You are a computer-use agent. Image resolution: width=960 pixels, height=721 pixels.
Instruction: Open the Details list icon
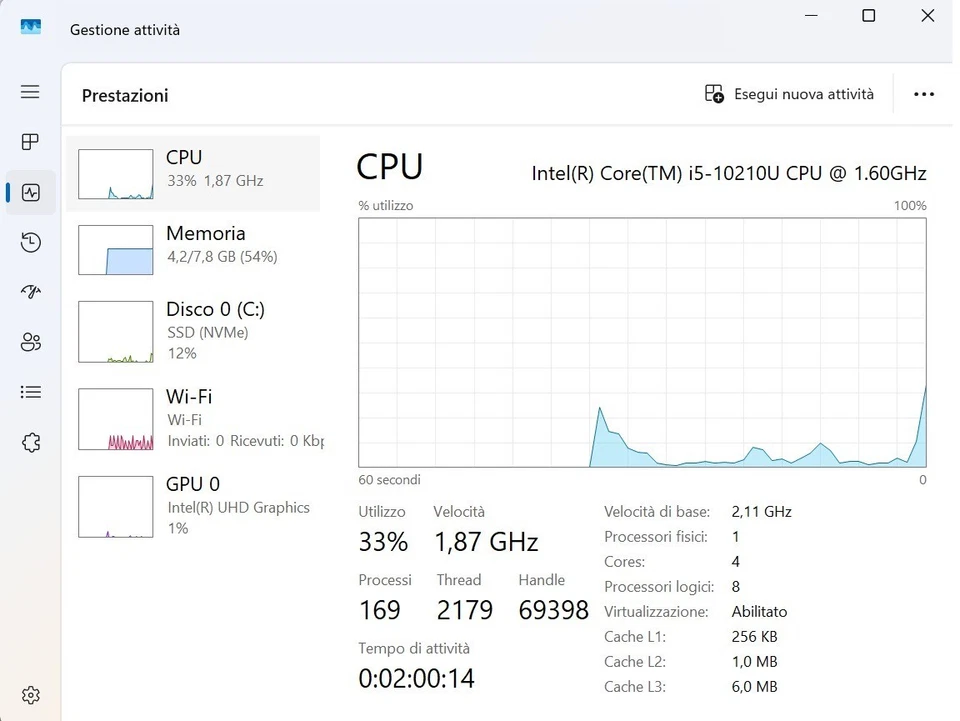(31, 392)
